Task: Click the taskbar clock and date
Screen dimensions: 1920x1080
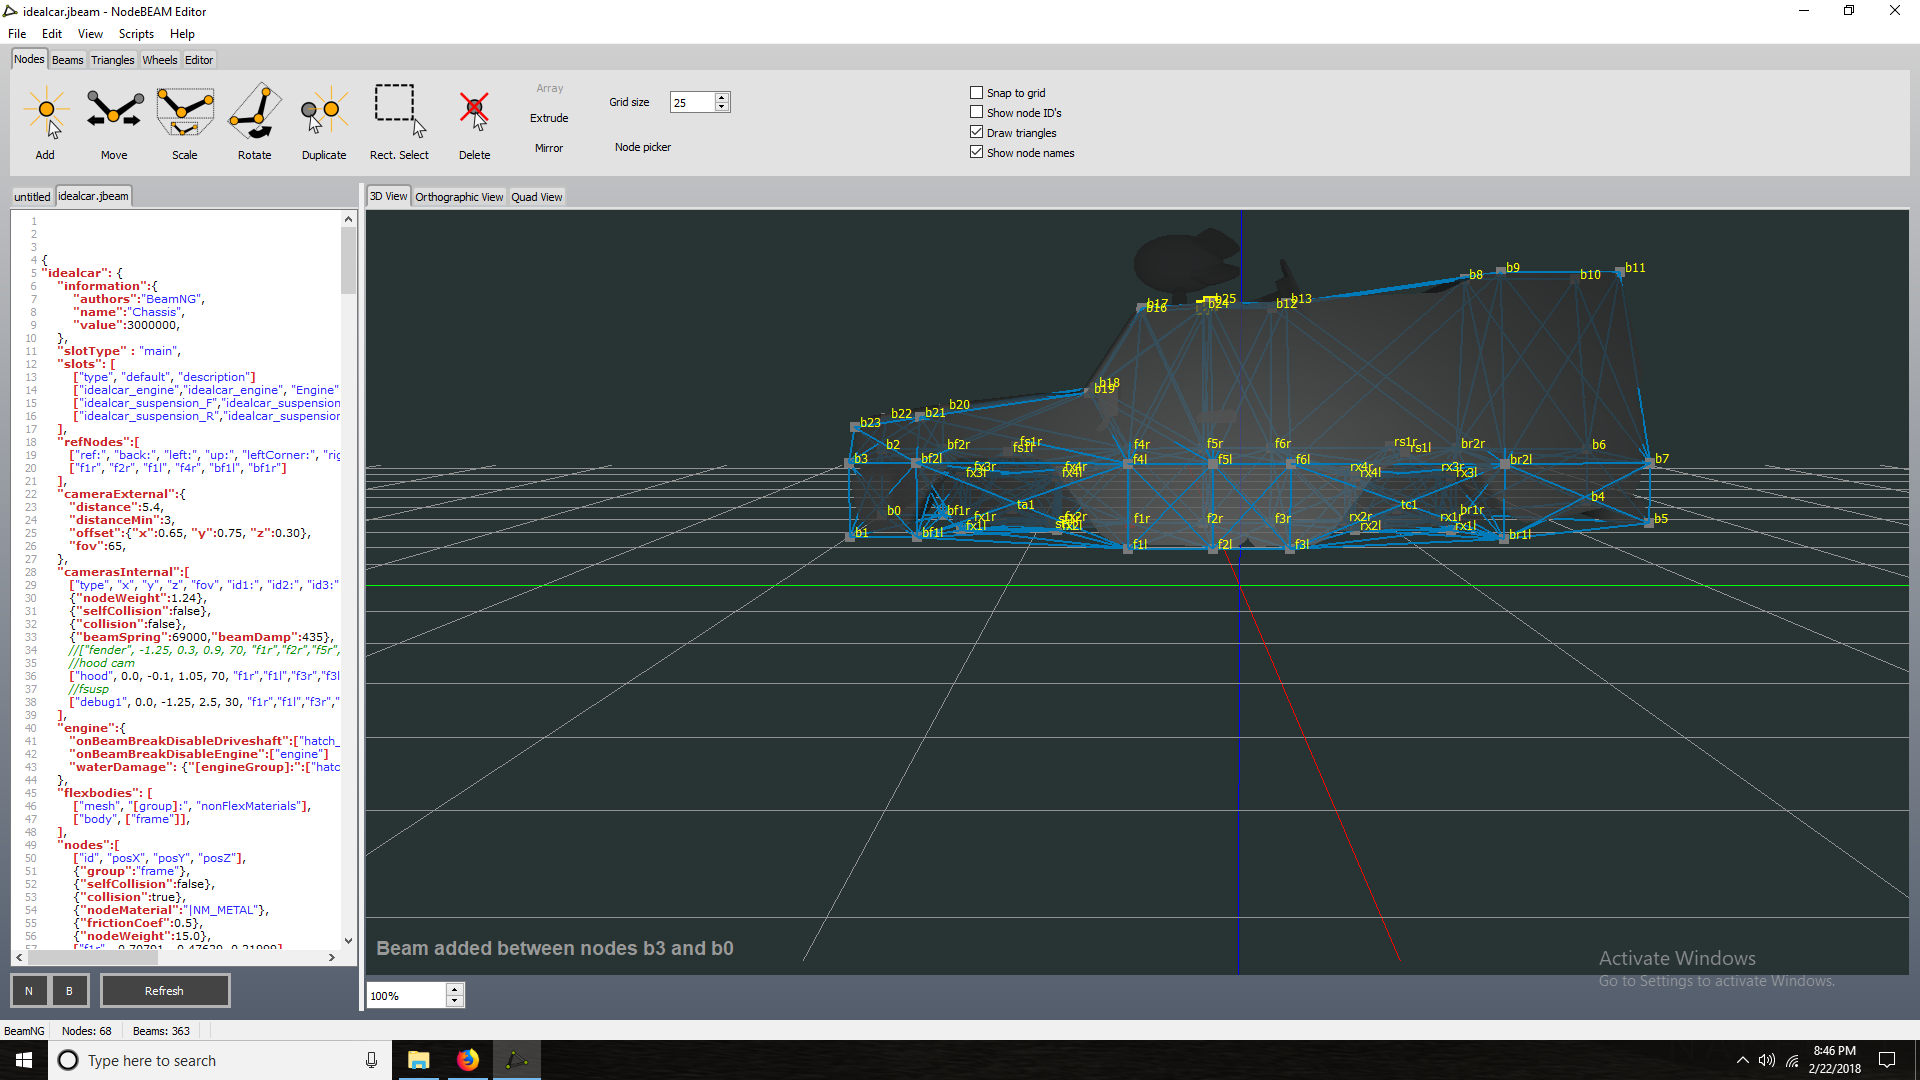Action: (x=1834, y=1060)
